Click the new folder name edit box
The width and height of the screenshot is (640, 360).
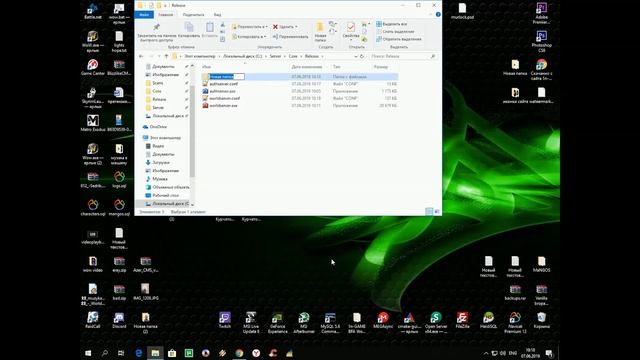pyautogui.click(x=227, y=77)
